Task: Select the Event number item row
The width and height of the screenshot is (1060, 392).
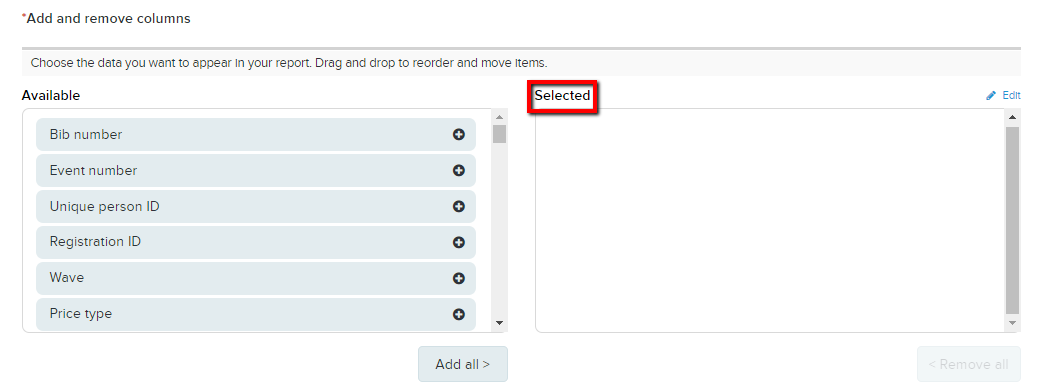Action: (256, 170)
